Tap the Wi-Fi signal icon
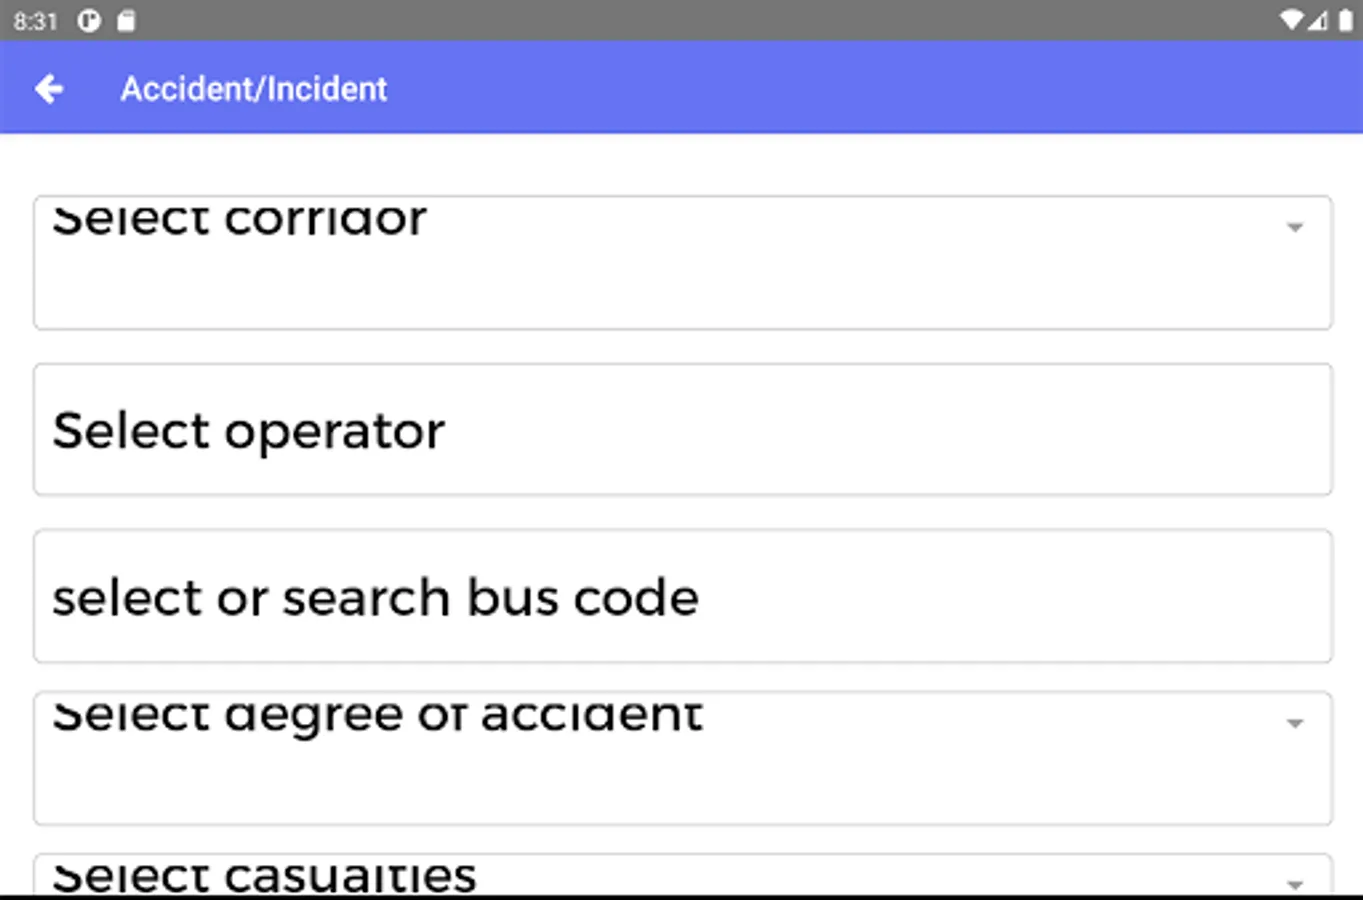Viewport: 1363px width, 900px height. click(1292, 21)
